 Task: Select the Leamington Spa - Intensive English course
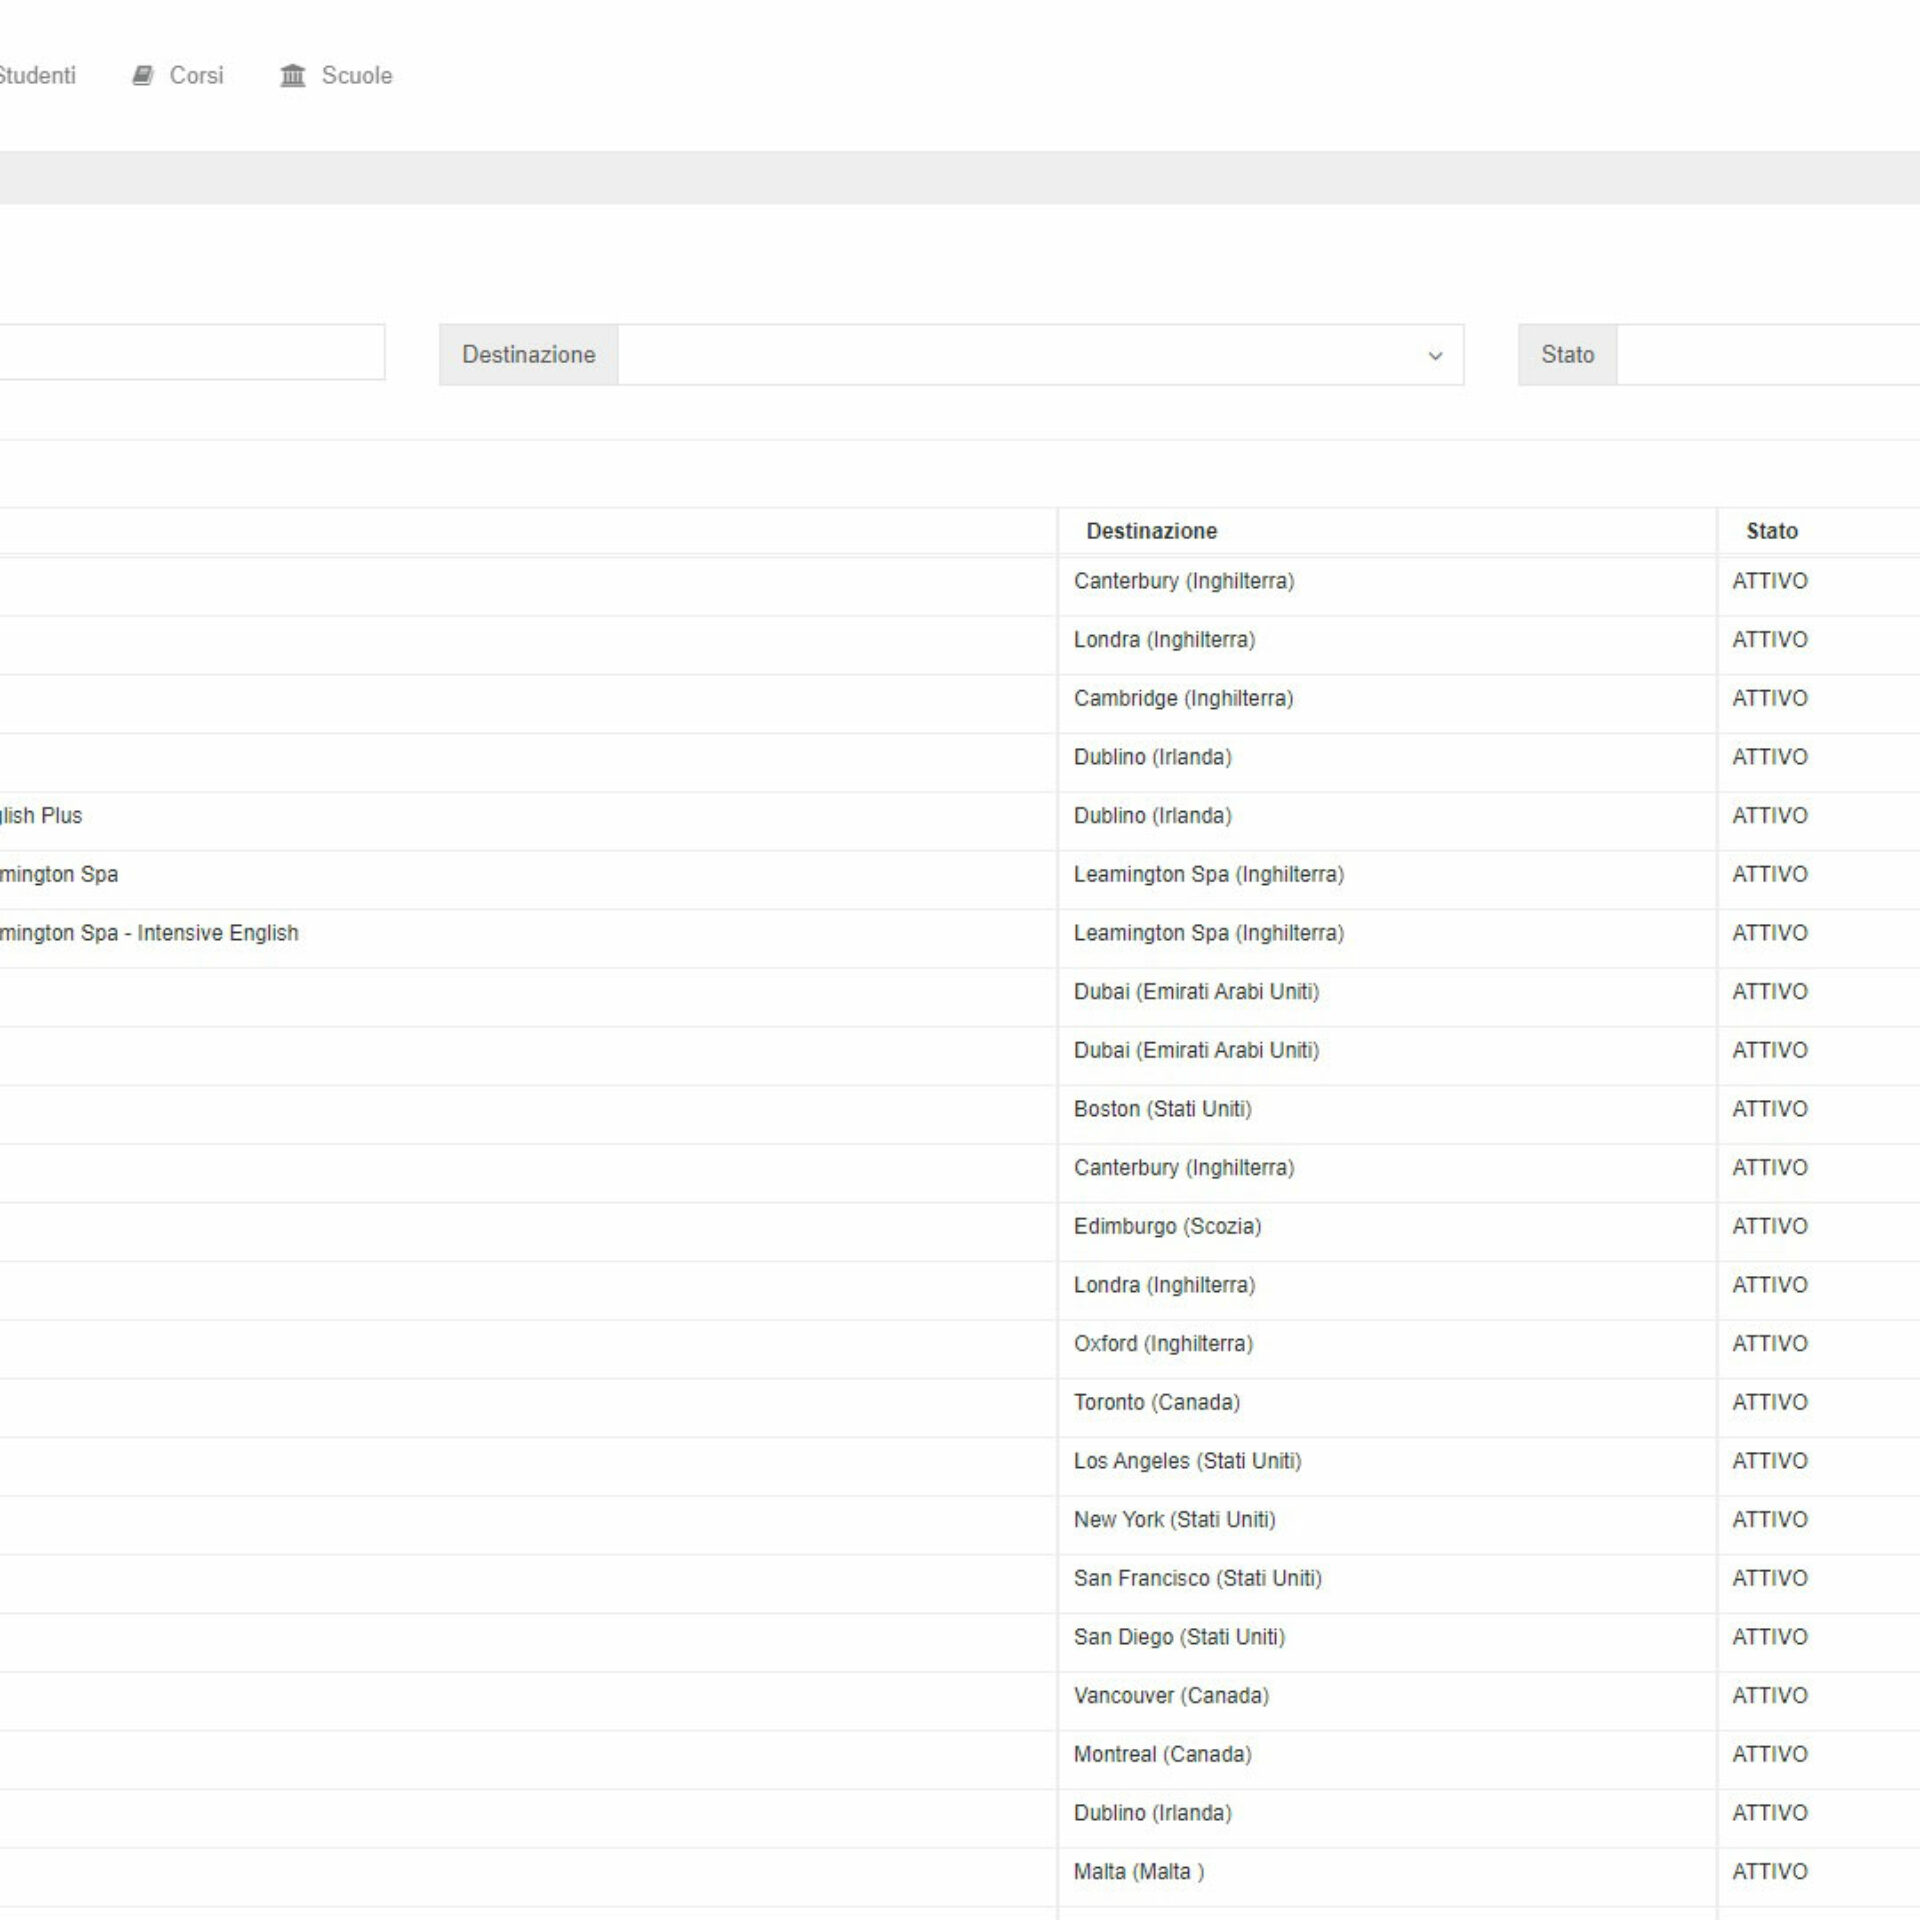pos(150,933)
